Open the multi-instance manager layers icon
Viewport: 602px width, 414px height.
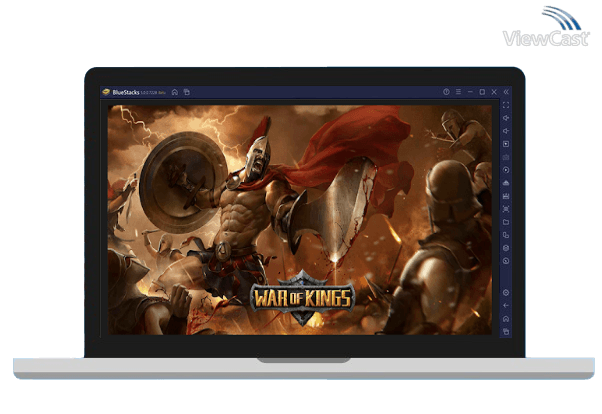(x=506, y=248)
